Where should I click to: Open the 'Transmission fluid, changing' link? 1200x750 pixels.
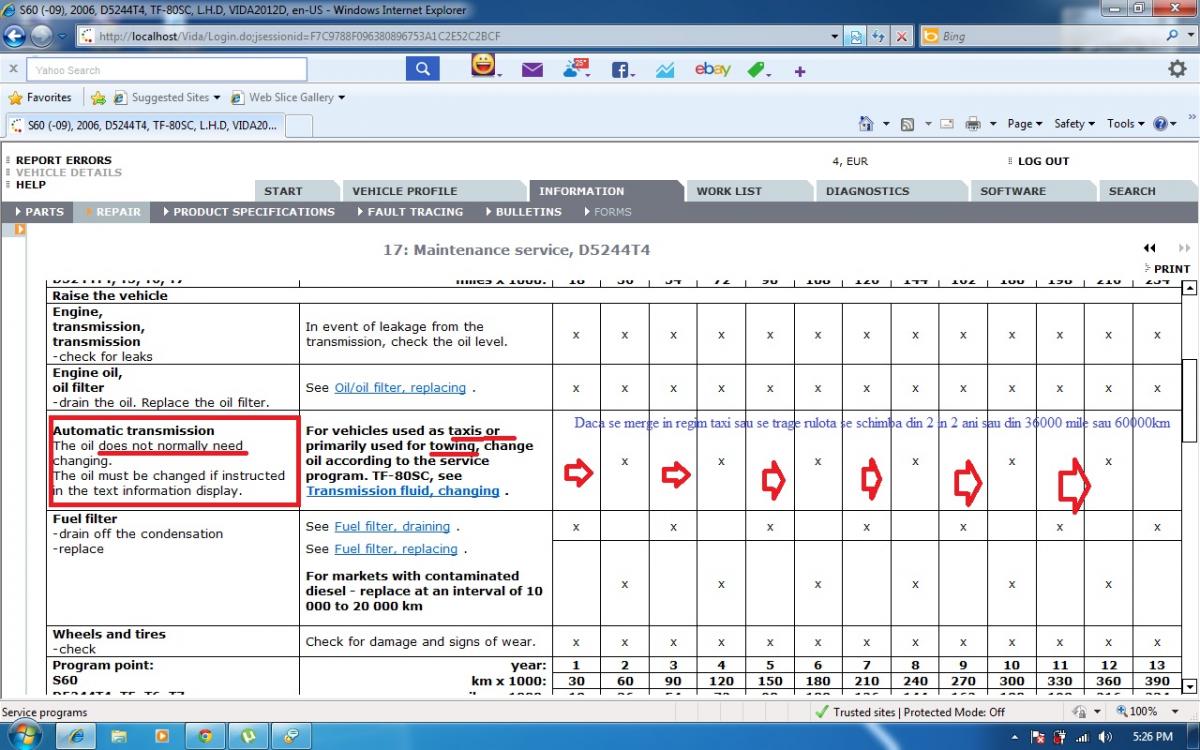402,491
